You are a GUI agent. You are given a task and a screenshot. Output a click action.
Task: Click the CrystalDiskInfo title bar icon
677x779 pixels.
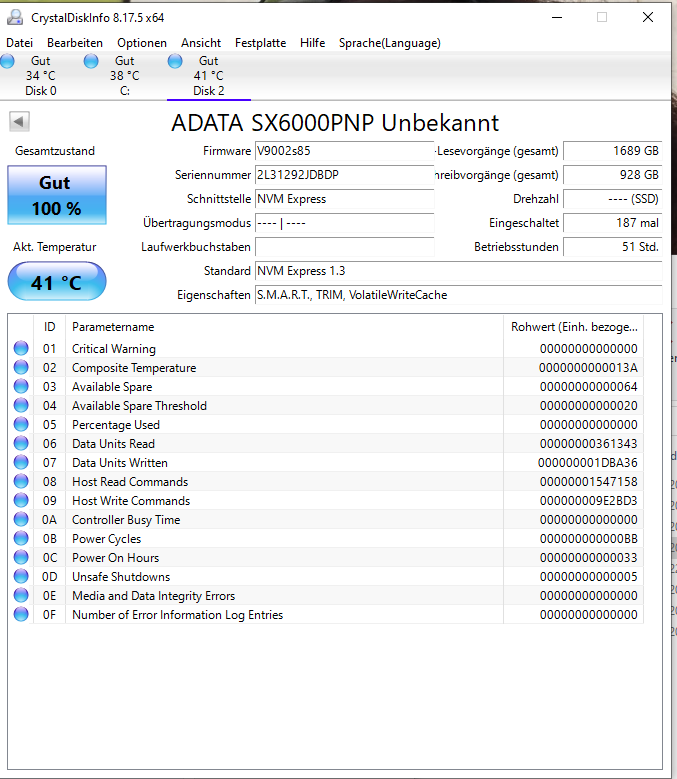tap(15, 17)
